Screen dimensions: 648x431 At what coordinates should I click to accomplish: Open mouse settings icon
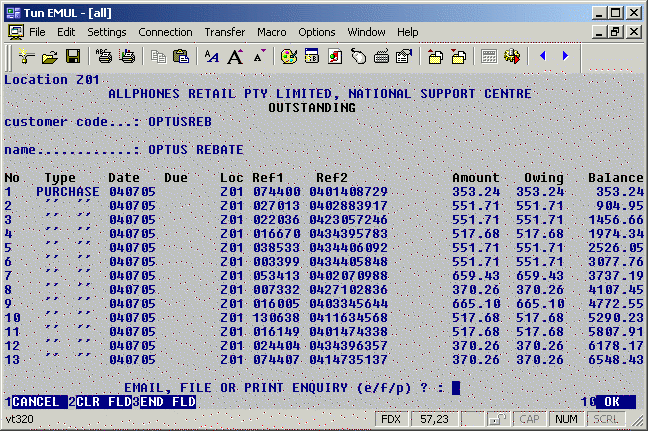tap(358, 57)
